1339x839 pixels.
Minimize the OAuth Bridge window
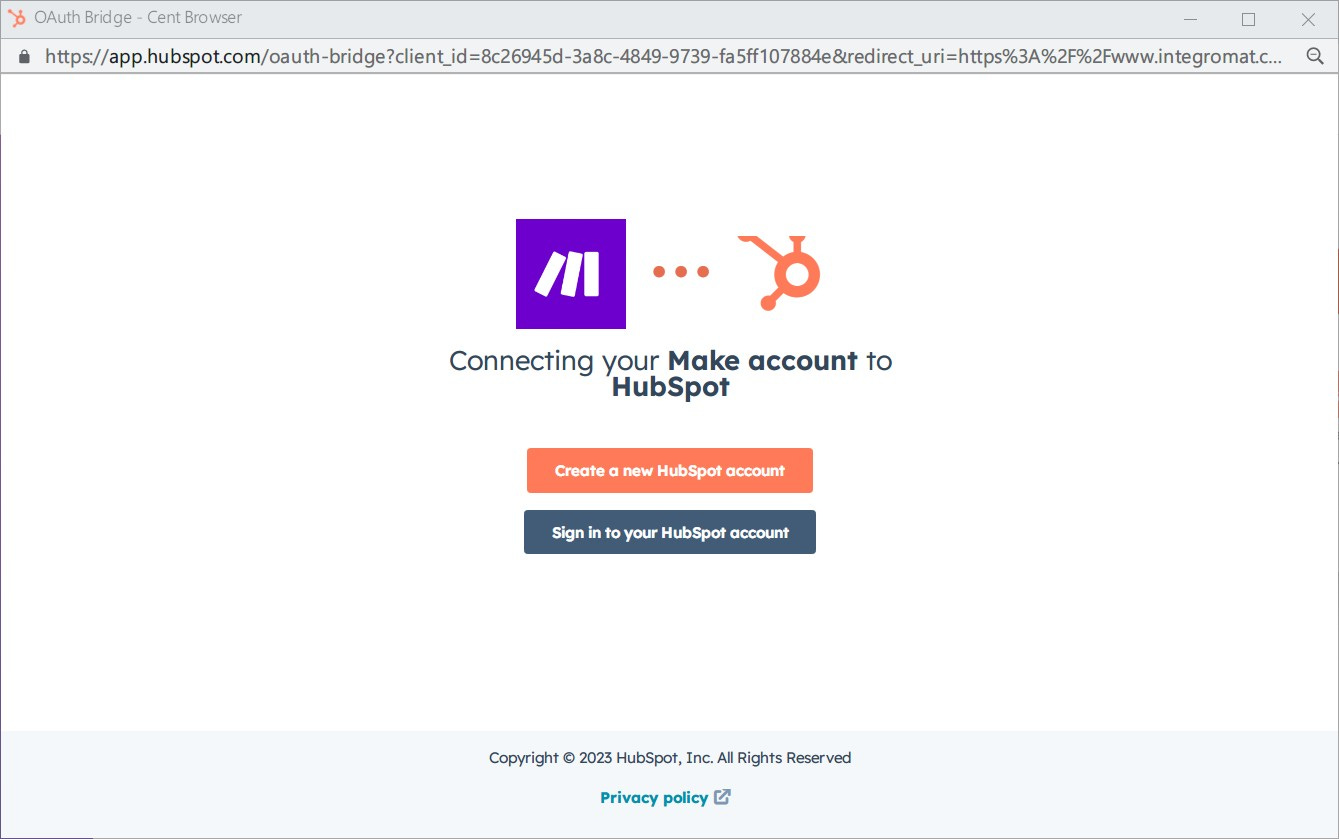click(x=1190, y=19)
